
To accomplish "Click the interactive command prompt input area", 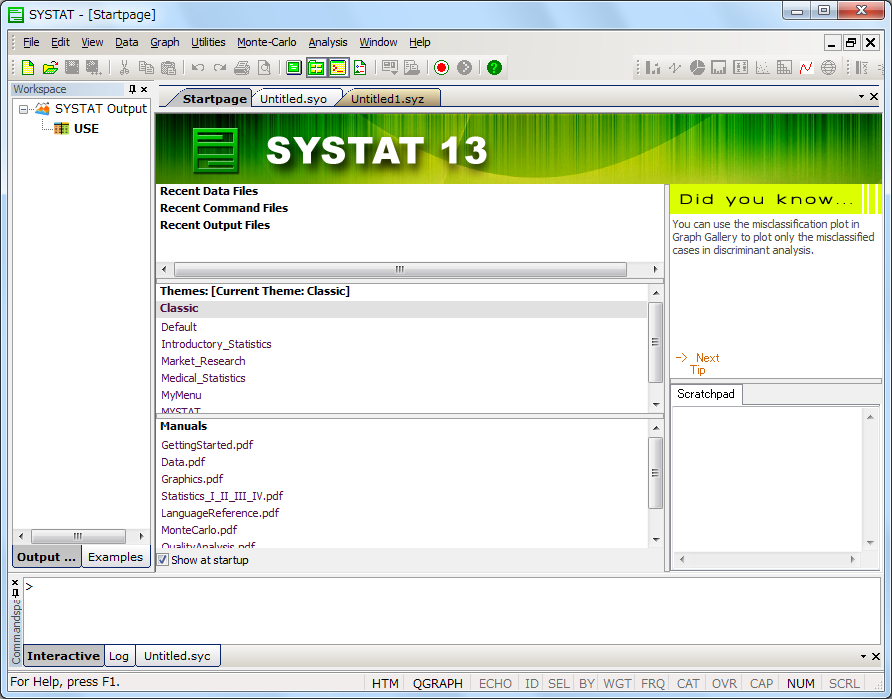I will pyautogui.click(x=452, y=611).
